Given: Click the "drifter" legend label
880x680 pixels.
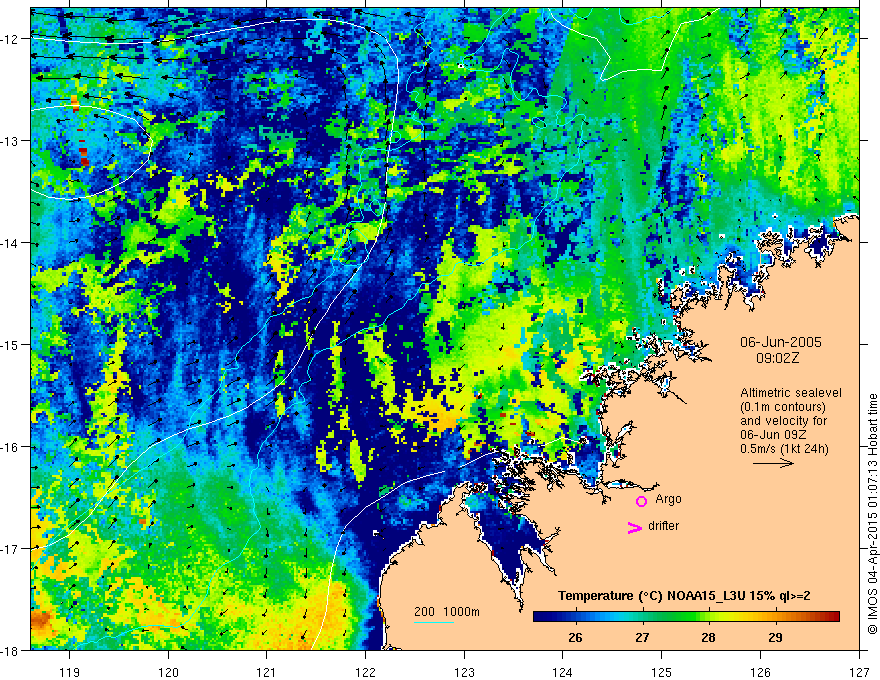Looking at the screenshot, I should click(x=663, y=526).
